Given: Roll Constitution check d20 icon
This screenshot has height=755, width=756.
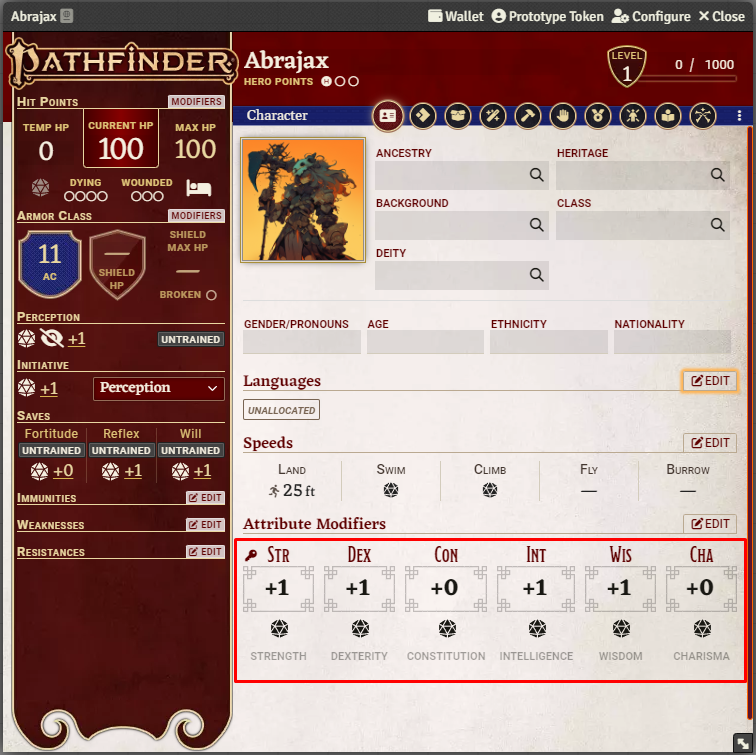Looking at the screenshot, I should pos(447,629).
